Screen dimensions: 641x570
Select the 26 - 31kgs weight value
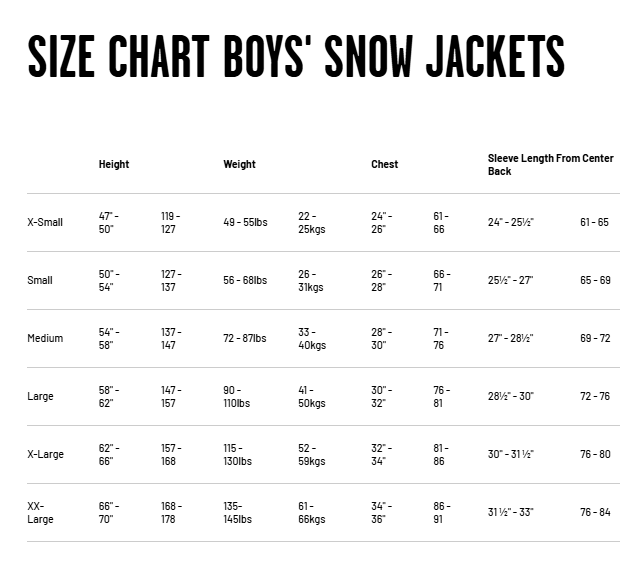(310, 280)
